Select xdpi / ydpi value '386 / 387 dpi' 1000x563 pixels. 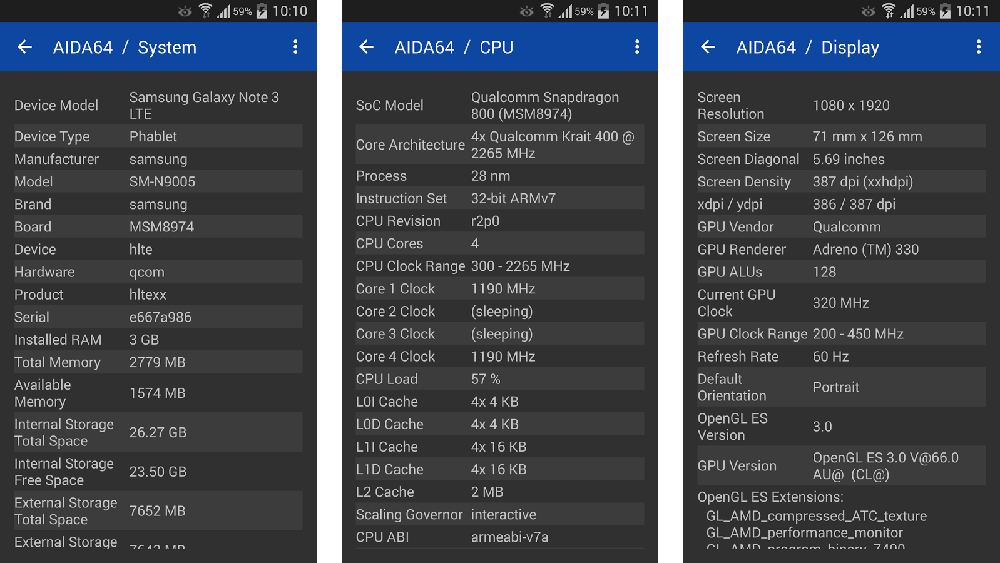[x=854, y=205]
